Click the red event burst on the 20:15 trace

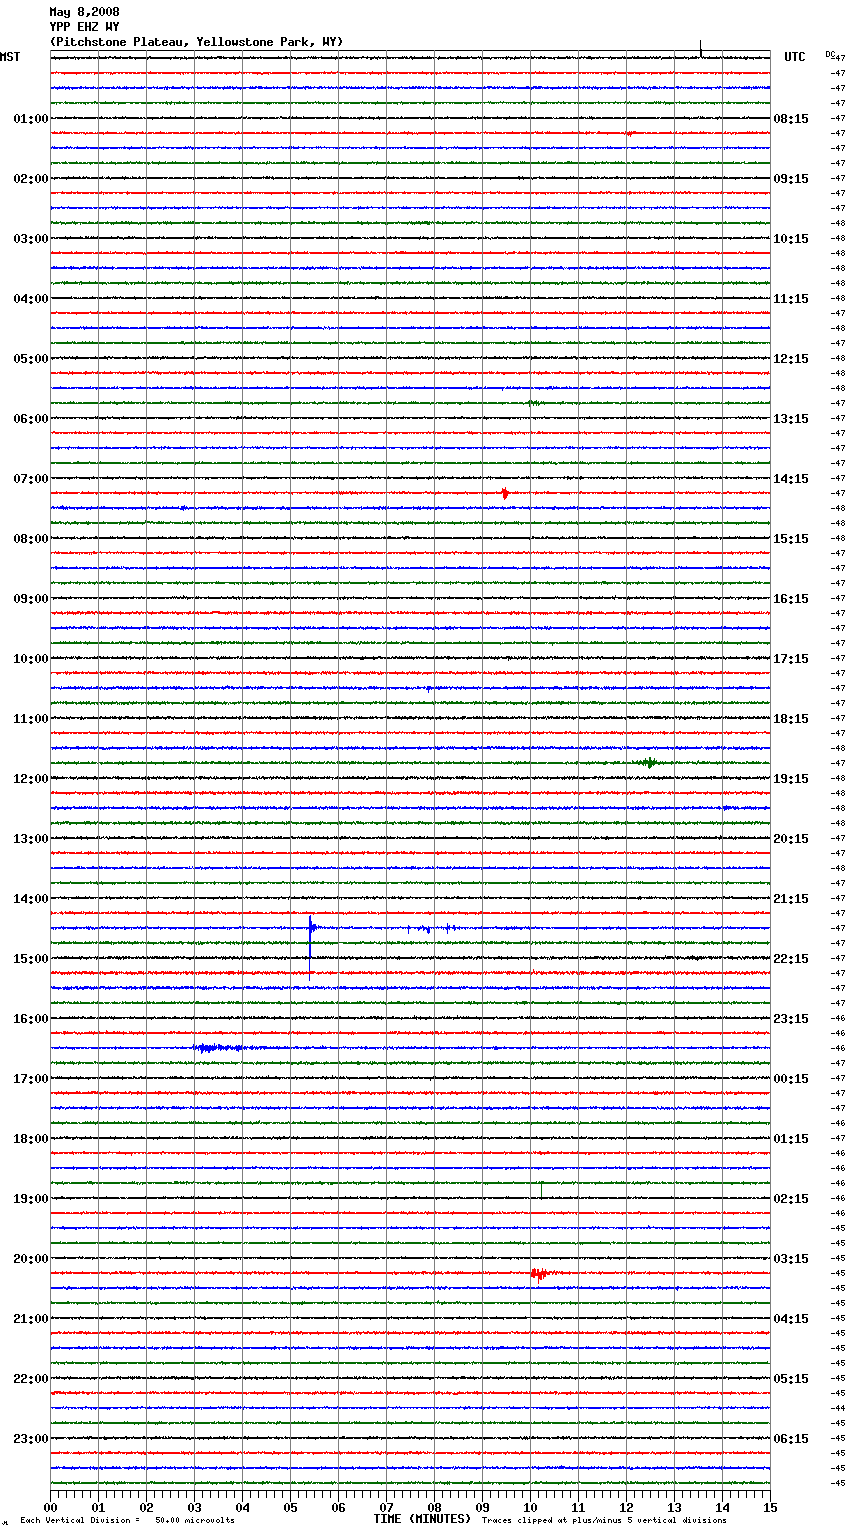[540, 1274]
